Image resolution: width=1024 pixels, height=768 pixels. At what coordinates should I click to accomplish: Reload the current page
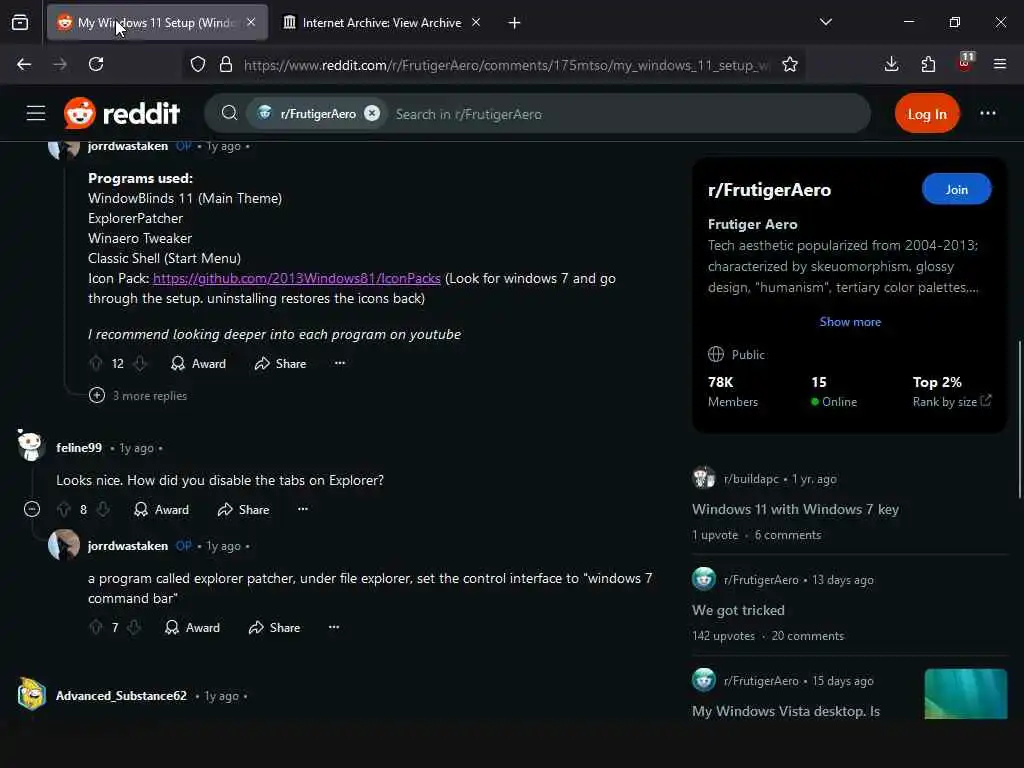click(96, 64)
